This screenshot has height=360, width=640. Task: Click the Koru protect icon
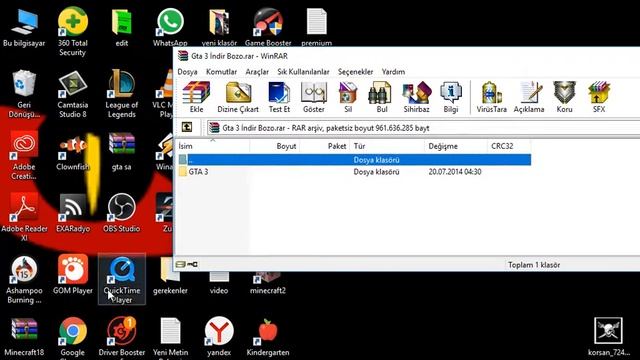coord(564,97)
